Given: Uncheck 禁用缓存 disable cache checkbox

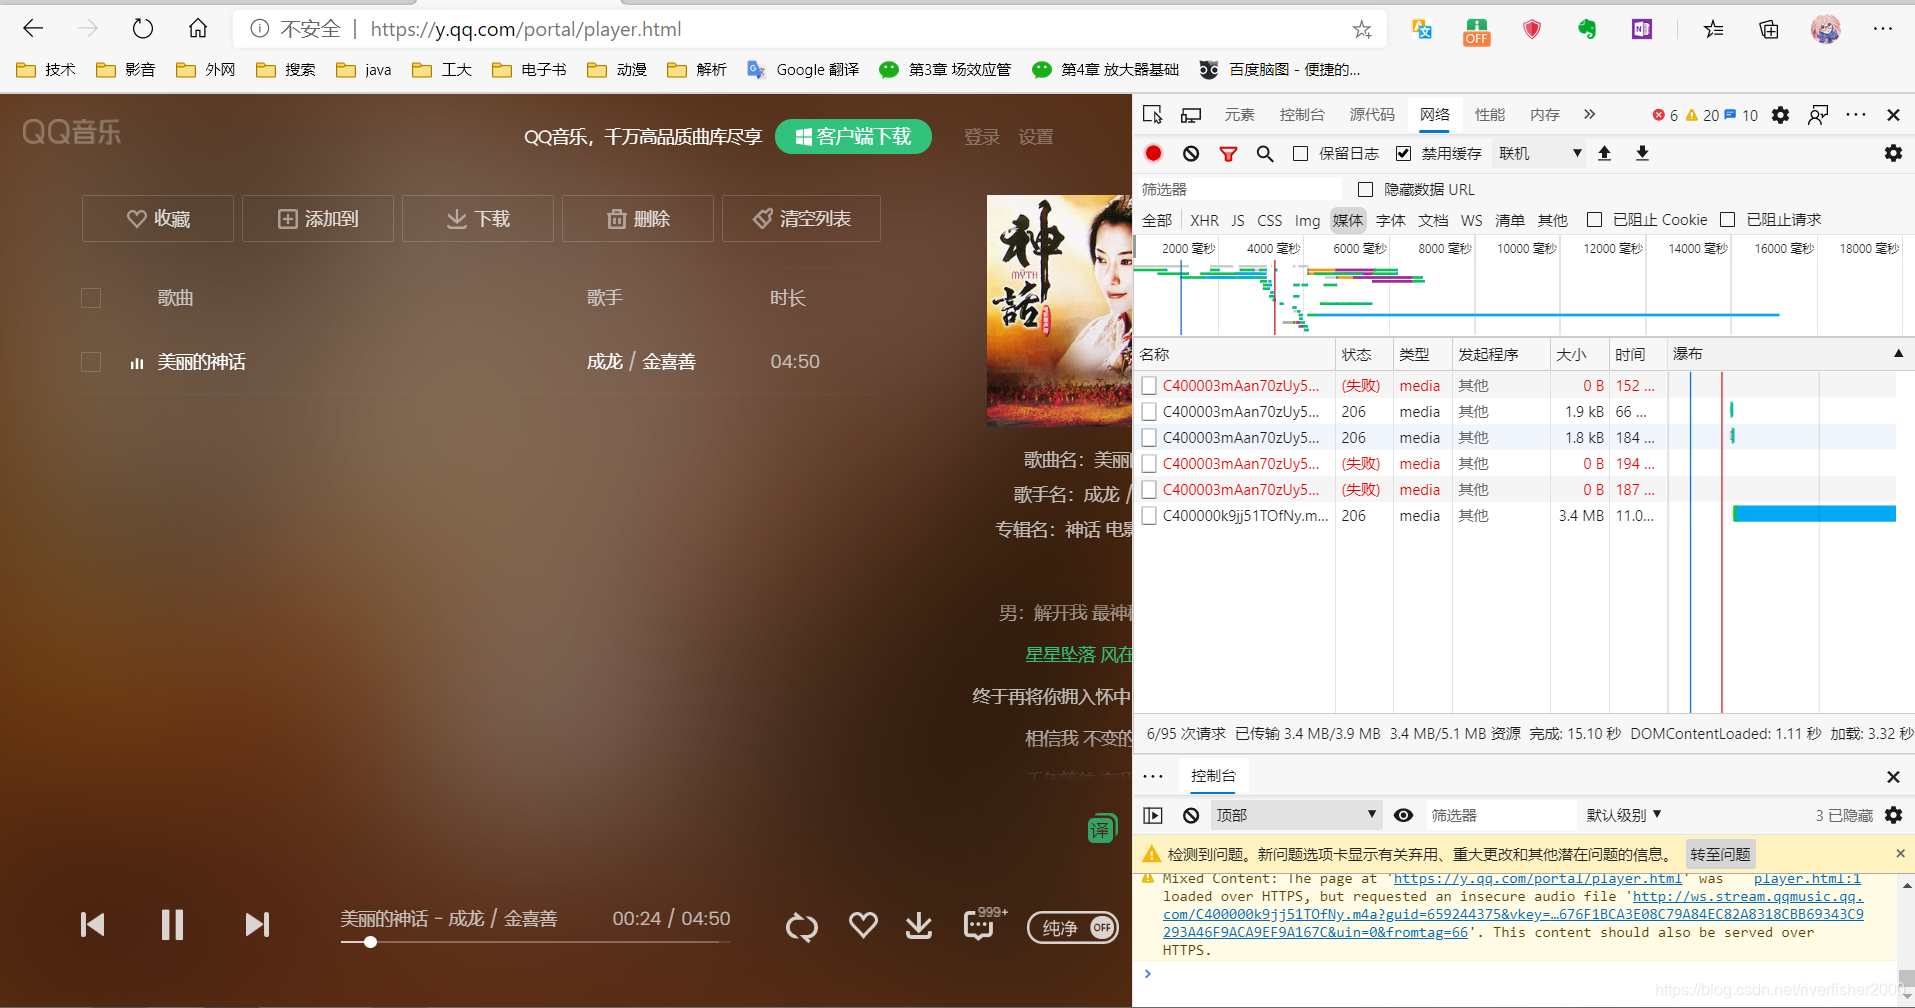Looking at the screenshot, I should click(x=1403, y=153).
